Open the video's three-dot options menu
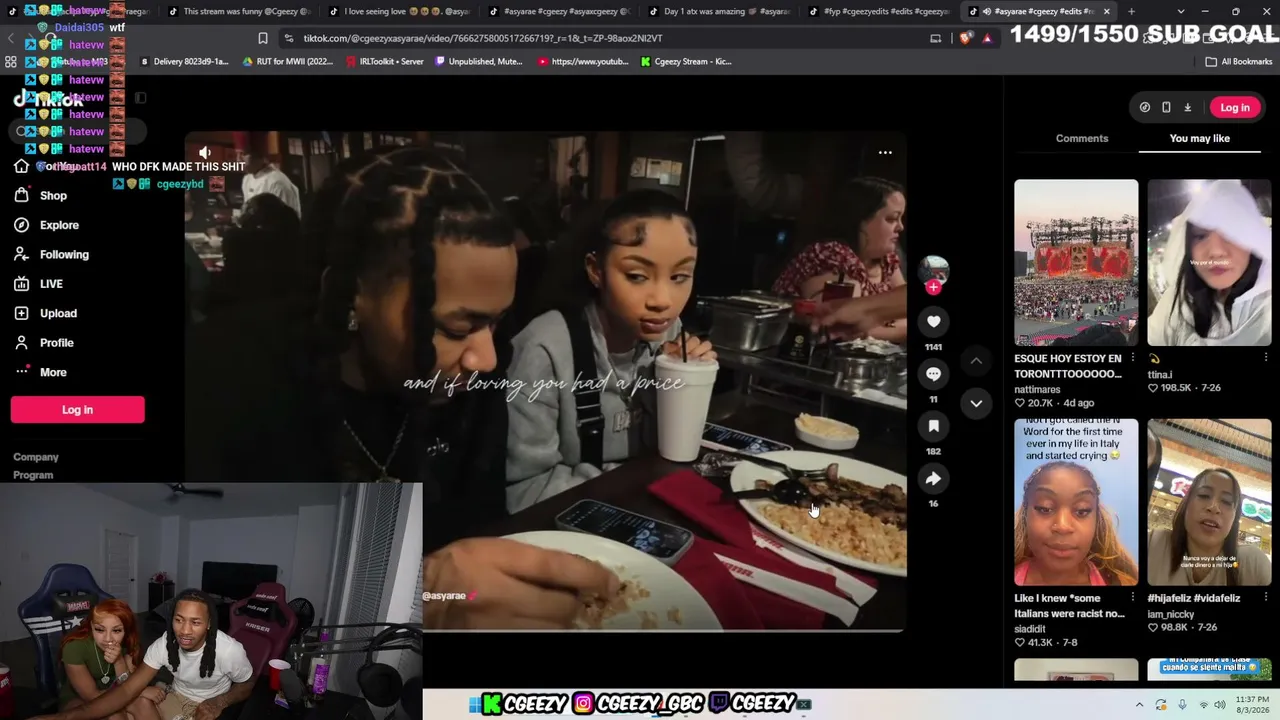This screenshot has width=1280, height=720. [x=885, y=153]
